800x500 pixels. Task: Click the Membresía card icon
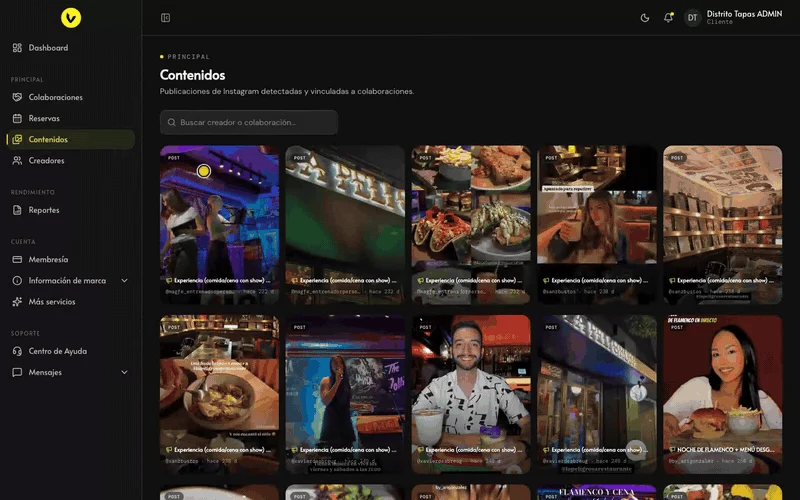pyautogui.click(x=17, y=259)
